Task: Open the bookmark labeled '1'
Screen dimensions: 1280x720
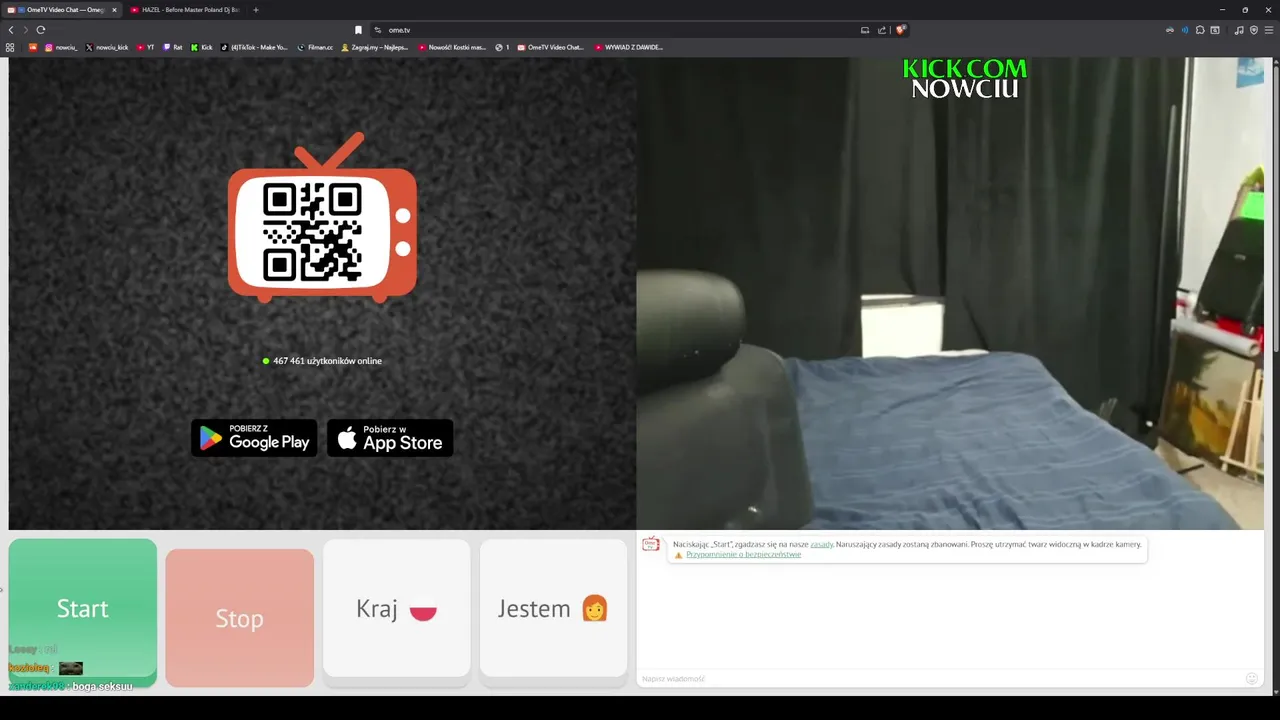Action: coord(502,47)
